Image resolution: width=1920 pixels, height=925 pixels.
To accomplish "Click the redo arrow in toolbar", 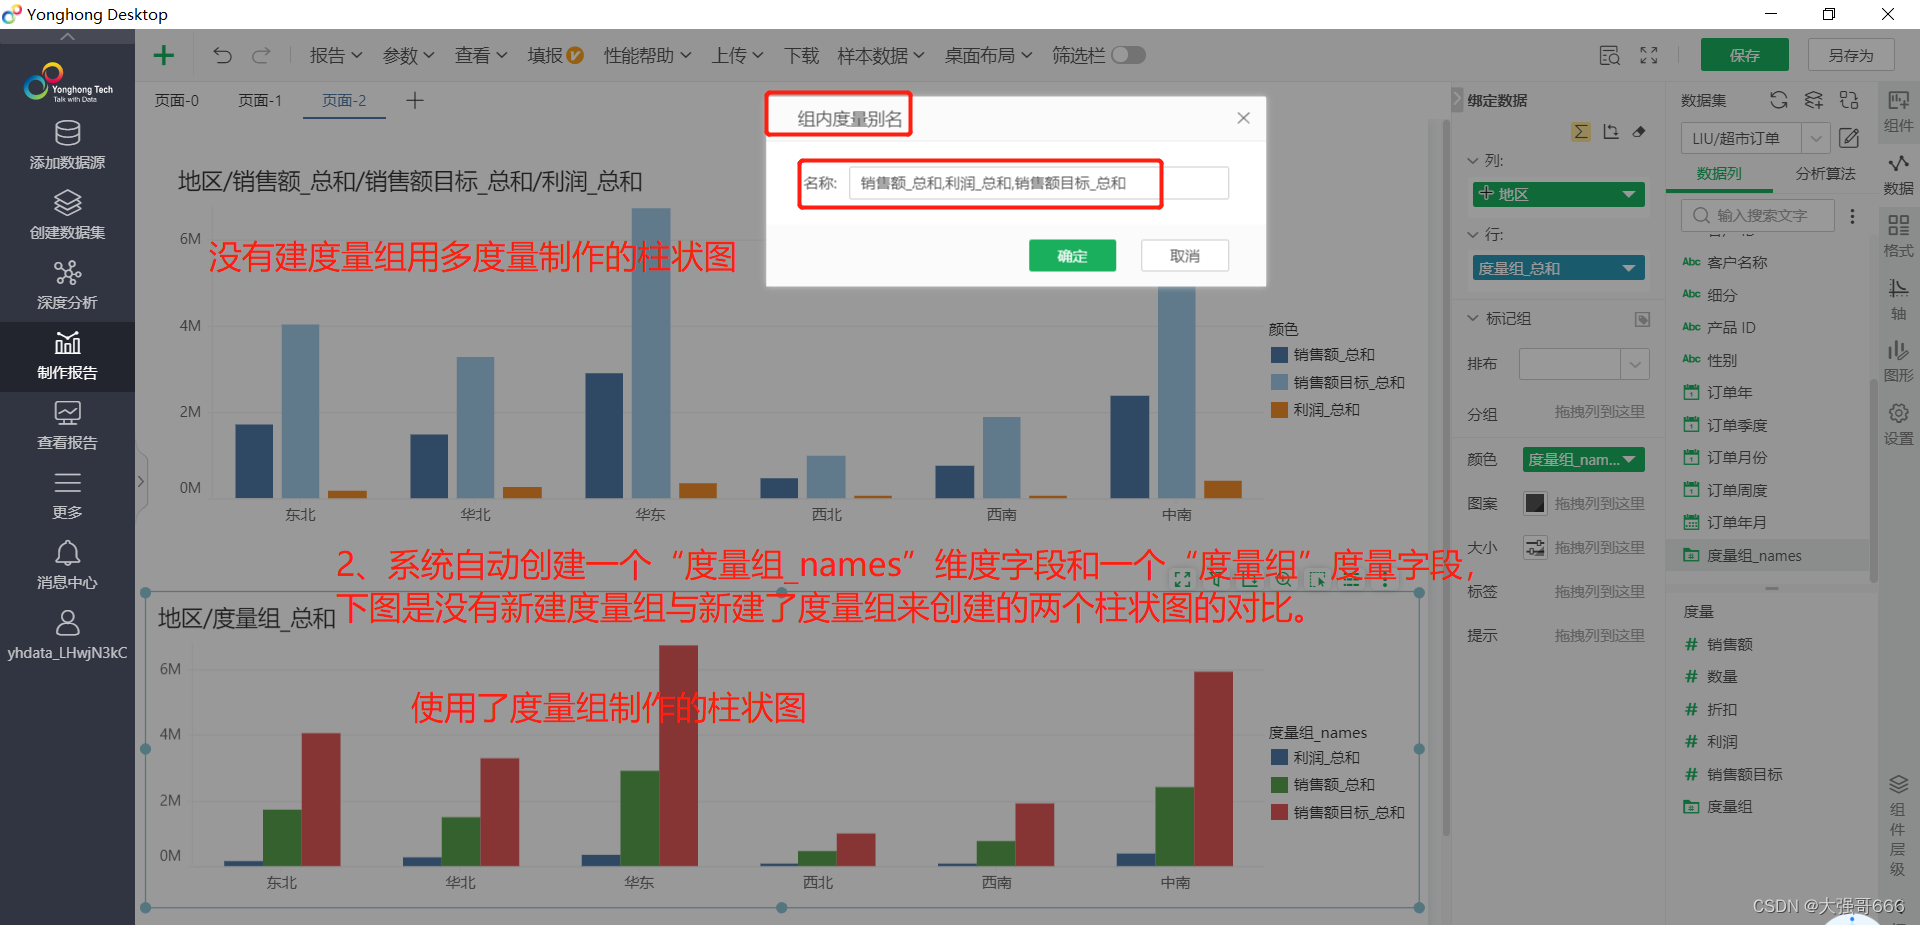I will pyautogui.click(x=261, y=55).
